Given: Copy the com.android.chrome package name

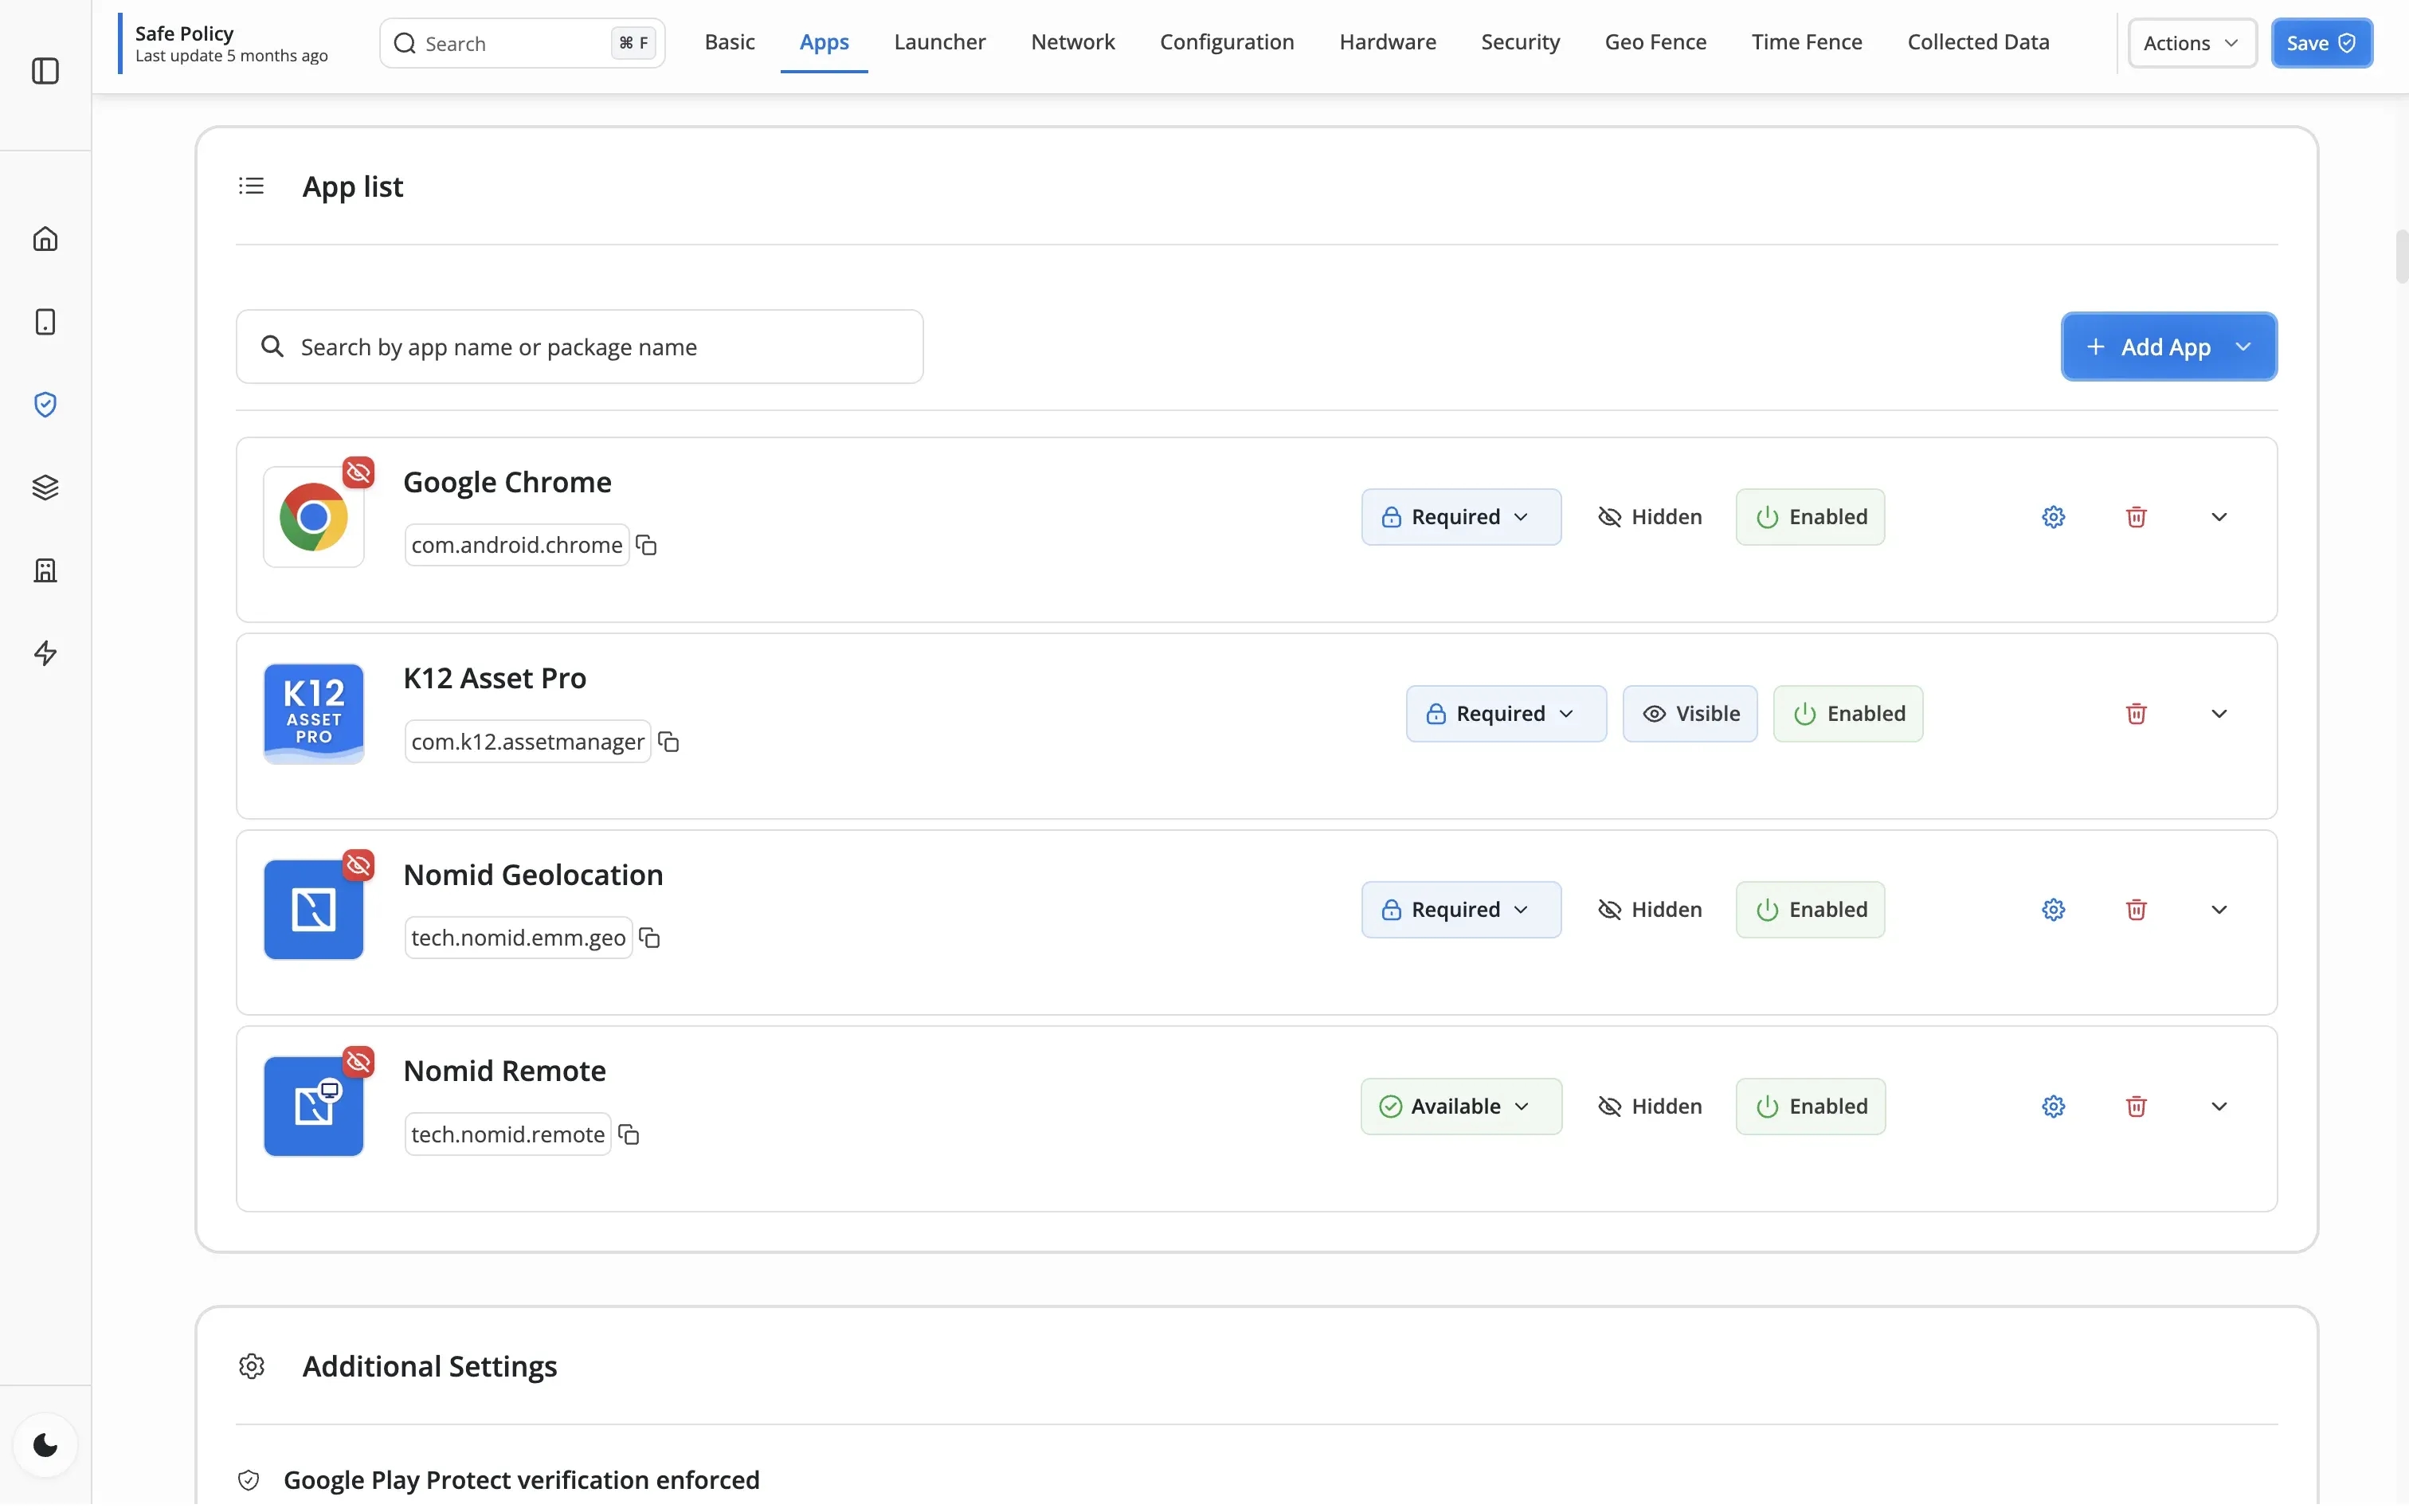Looking at the screenshot, I should tap(647, 546).
